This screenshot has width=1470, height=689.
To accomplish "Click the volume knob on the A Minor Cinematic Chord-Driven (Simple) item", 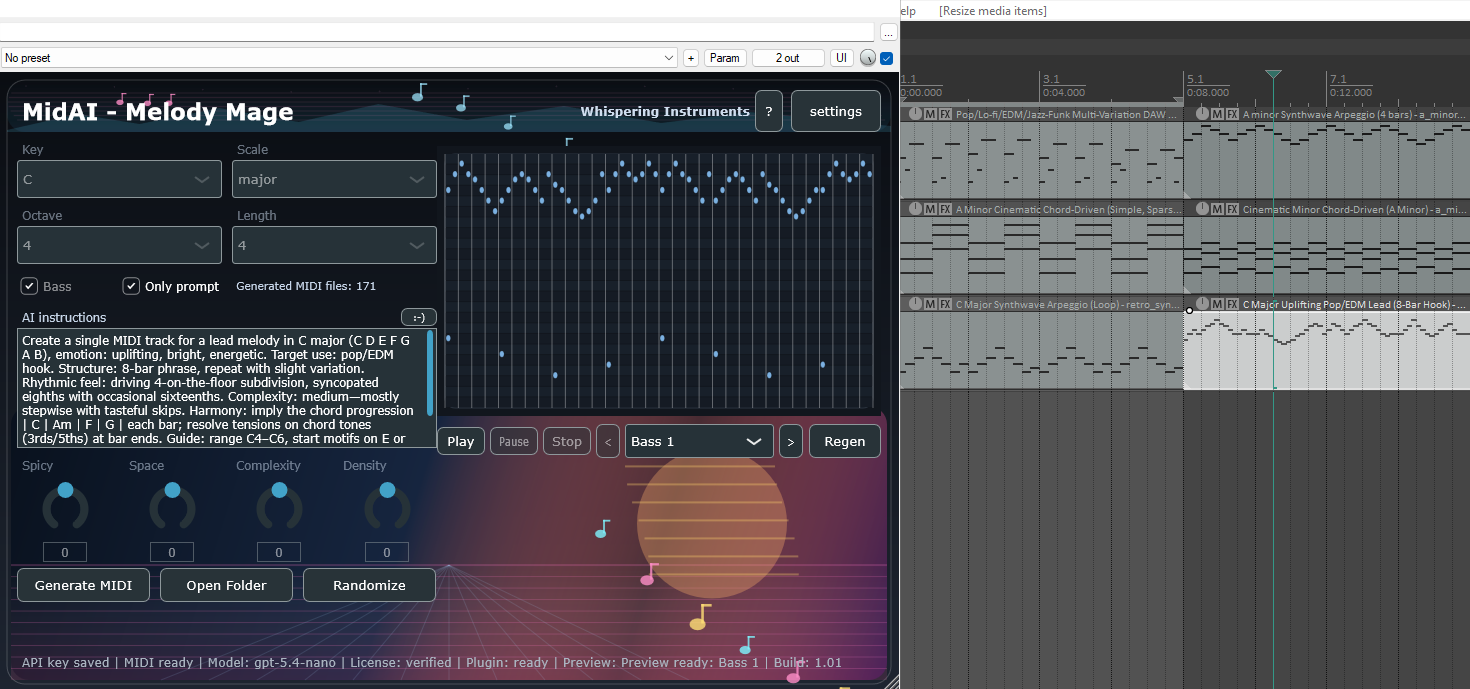I will pos(914,209).
